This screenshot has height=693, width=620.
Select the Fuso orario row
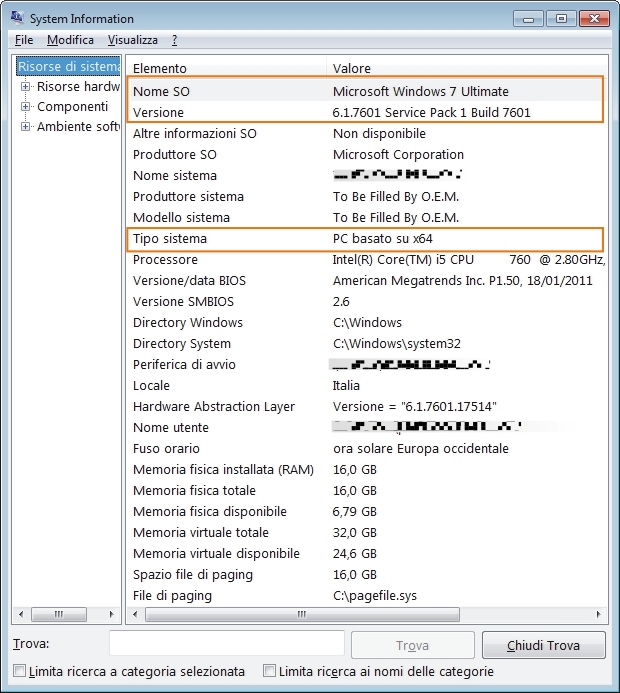click(366, 449)
